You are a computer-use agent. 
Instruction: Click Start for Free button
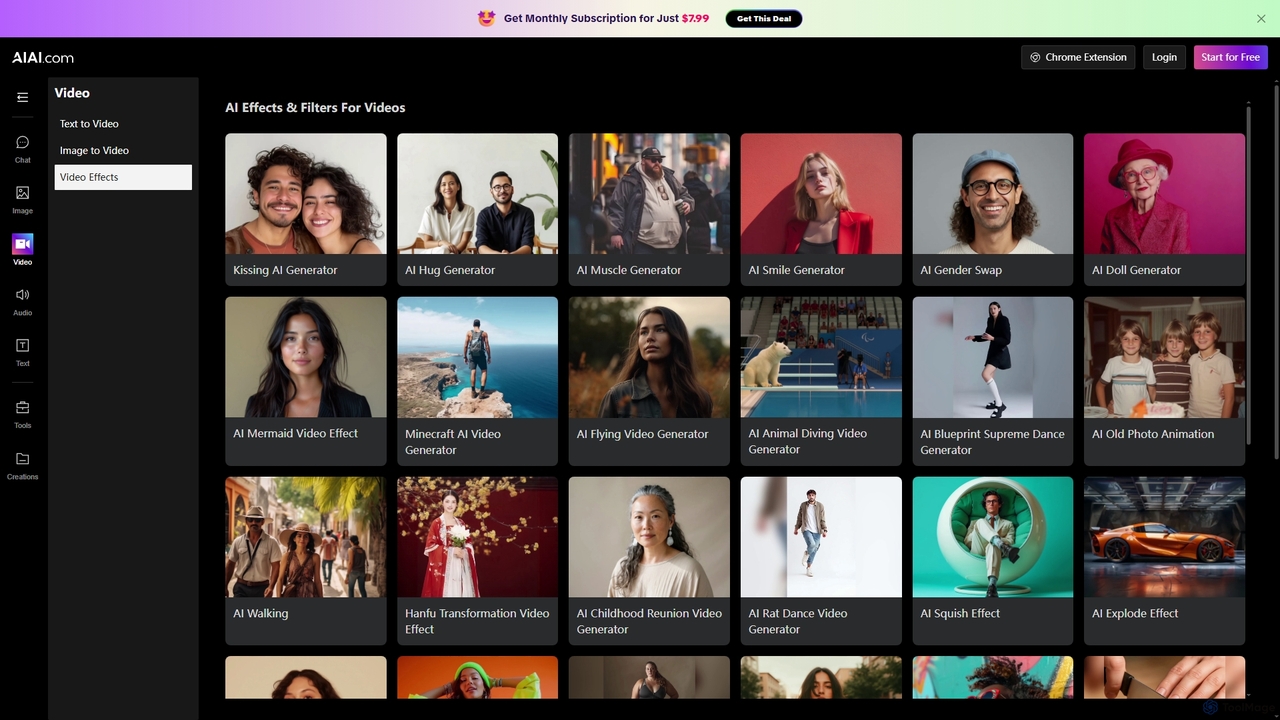click(1230, 57)
